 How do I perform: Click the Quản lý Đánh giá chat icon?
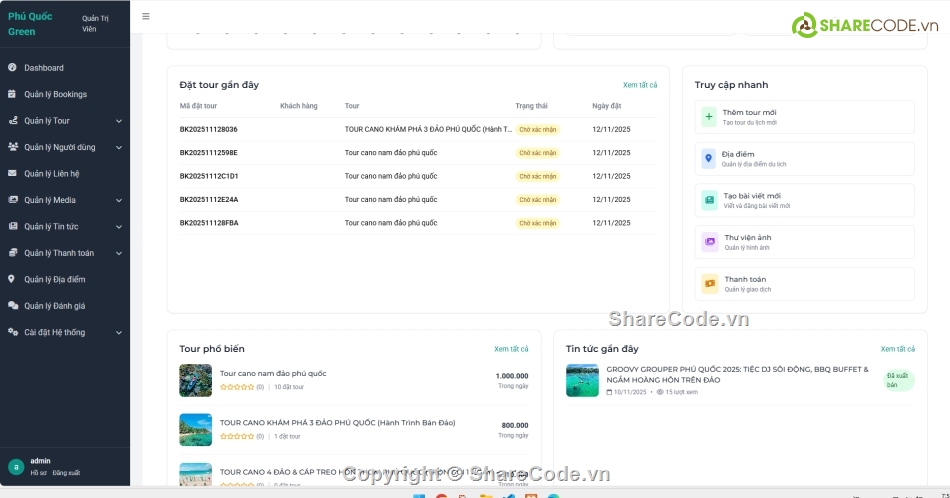pyautogui.click(x=13, y=305)
